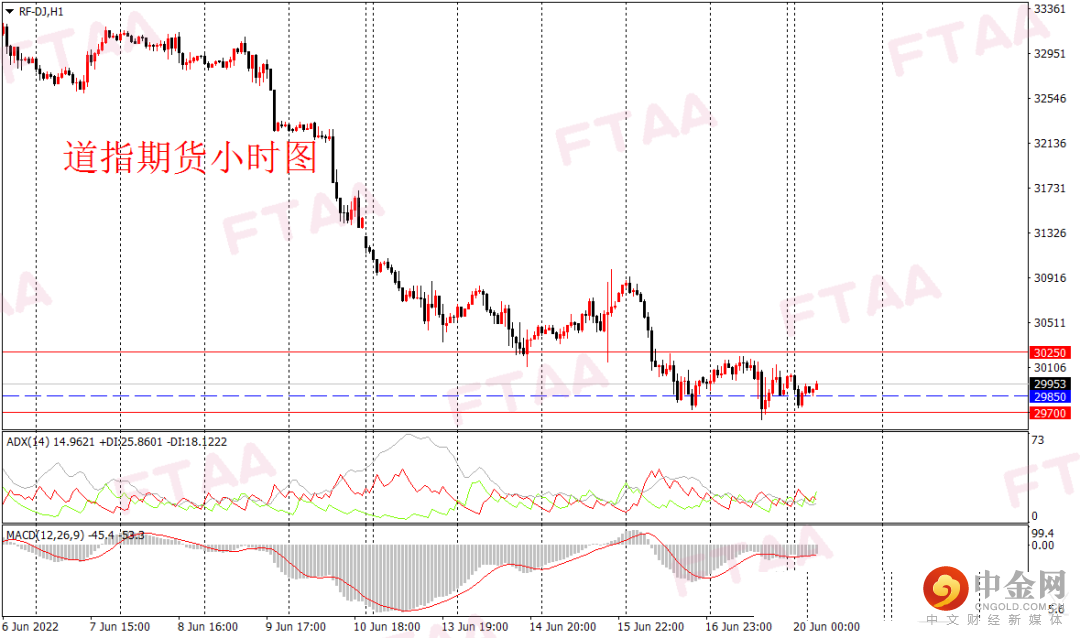The image size is (1080, 638).
Task: Click the blue 29850 price tag
Action: click(x=1051, y=397)
